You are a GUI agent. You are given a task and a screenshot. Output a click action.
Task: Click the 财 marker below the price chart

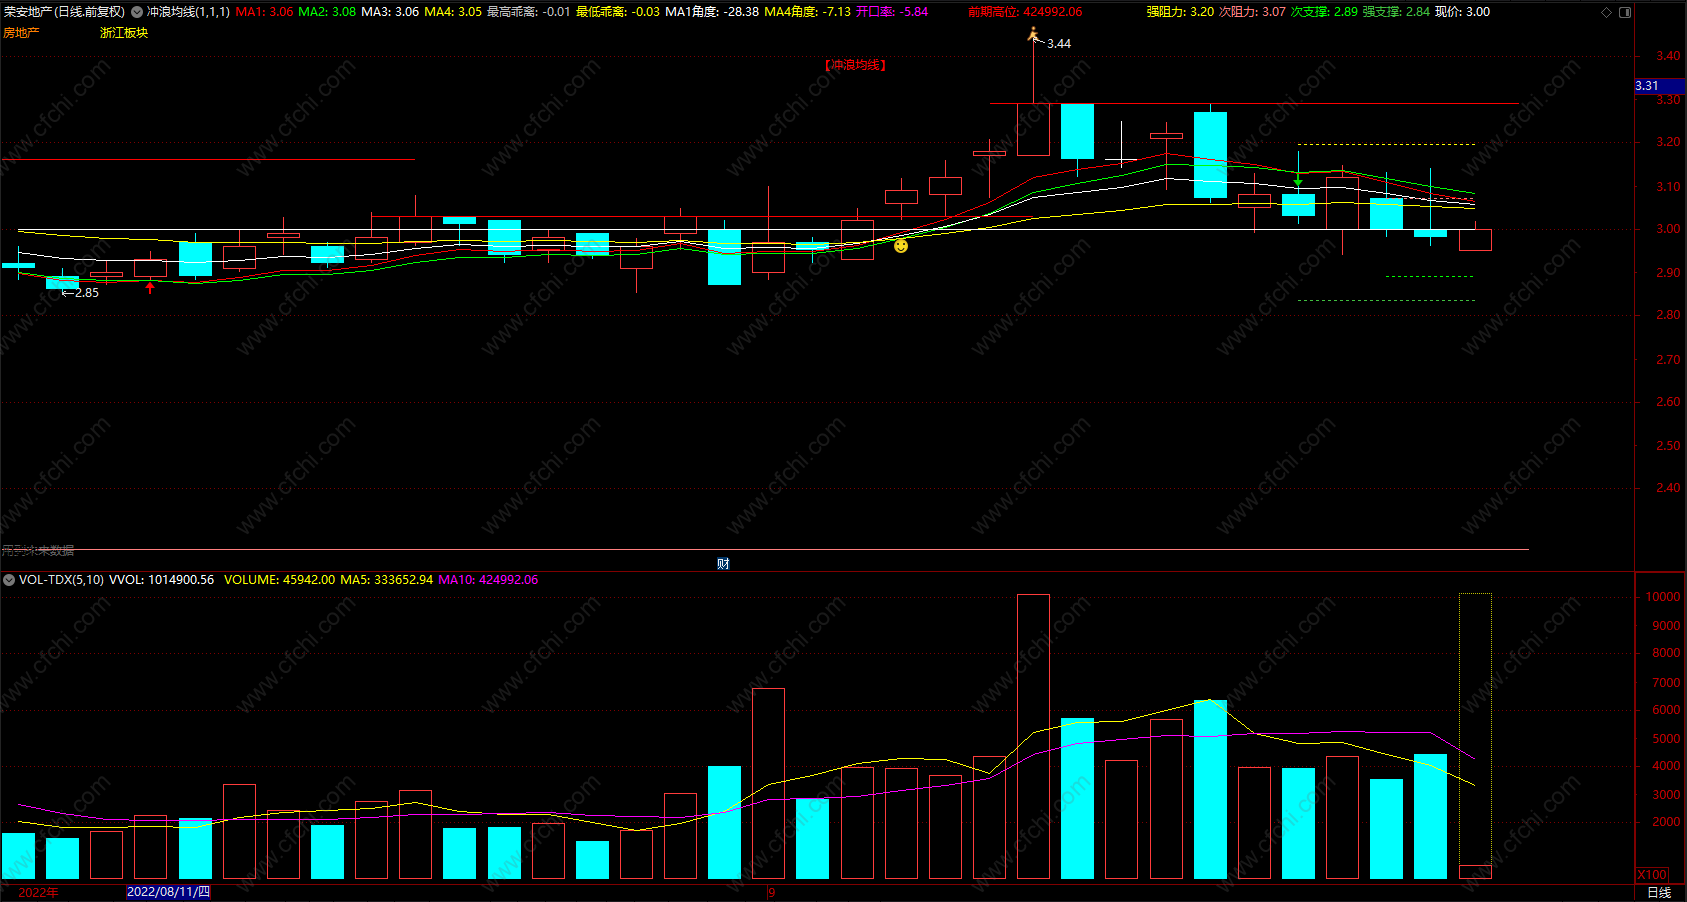[723, 564]
